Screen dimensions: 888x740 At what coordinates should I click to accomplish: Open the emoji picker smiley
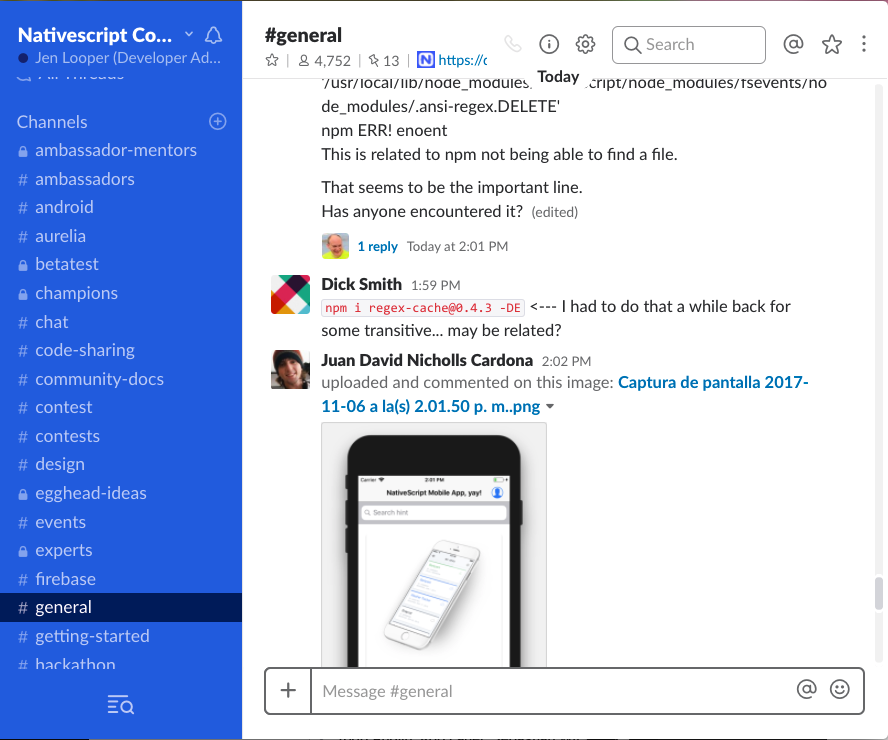tap(839, 689)
